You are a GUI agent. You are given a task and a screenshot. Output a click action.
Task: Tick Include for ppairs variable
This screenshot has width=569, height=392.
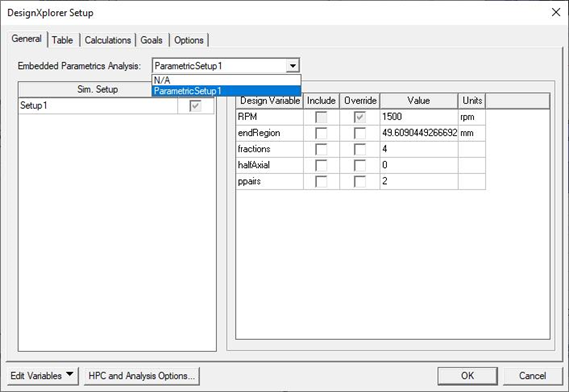tap(321, 181)
